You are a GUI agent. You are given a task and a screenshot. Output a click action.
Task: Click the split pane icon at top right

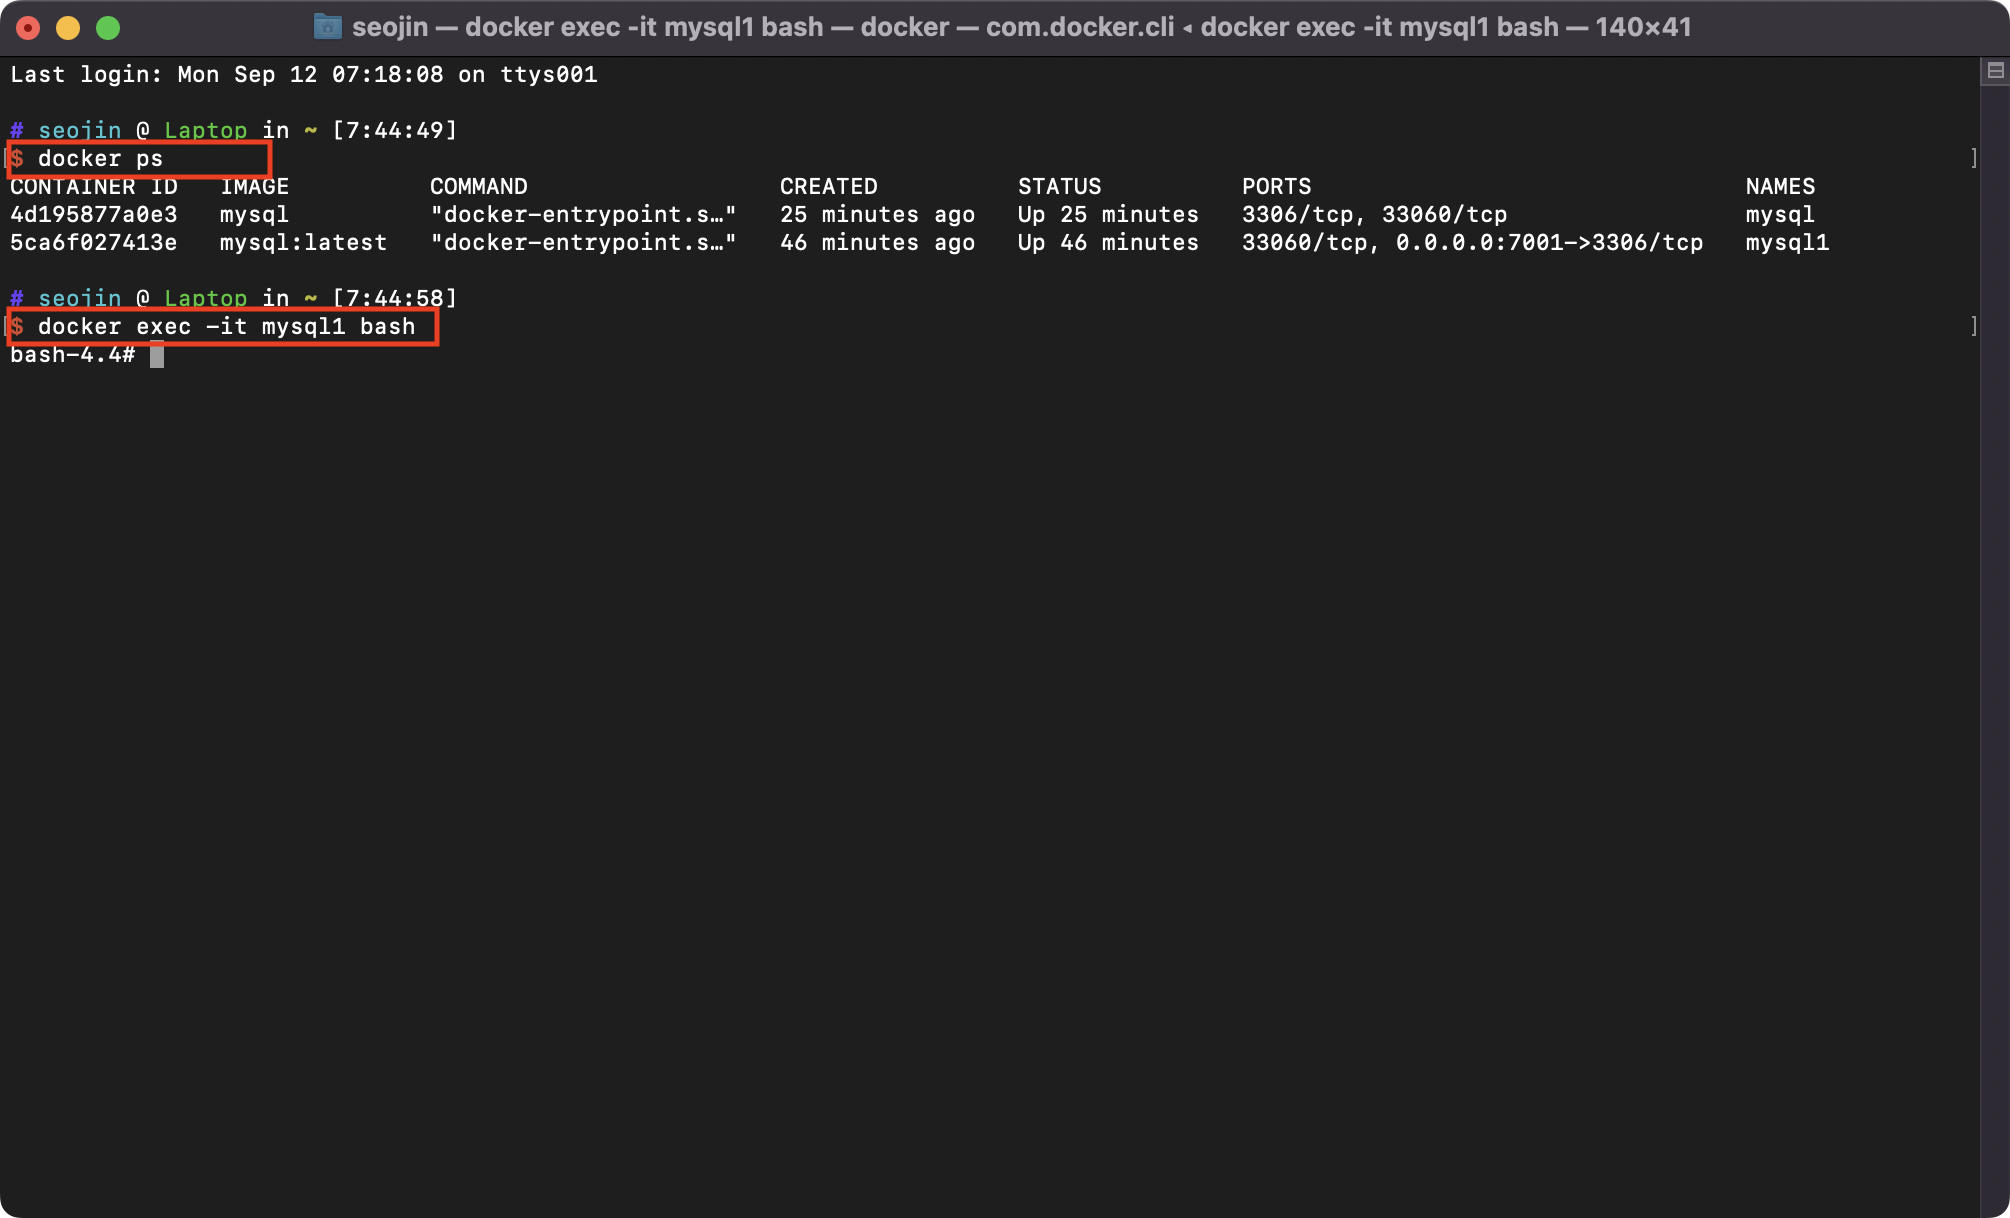[x=1995, y=71]
